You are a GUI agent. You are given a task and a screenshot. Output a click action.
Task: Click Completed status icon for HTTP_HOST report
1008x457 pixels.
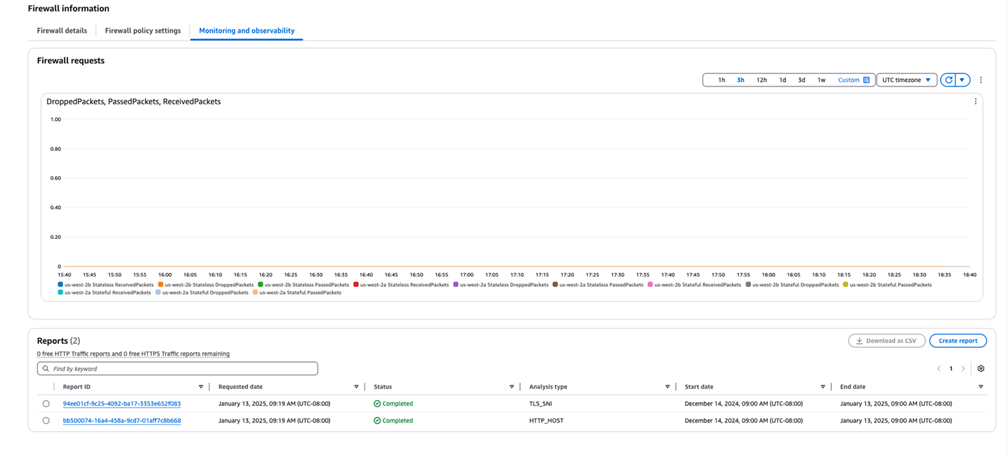coord(377,420)
